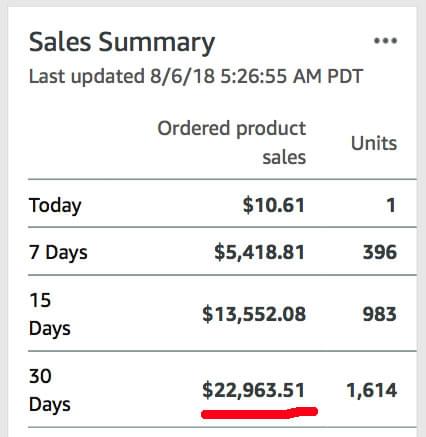Select the Last updated timestamp text
Screen dimensions: 426x437
coord(196,76)
